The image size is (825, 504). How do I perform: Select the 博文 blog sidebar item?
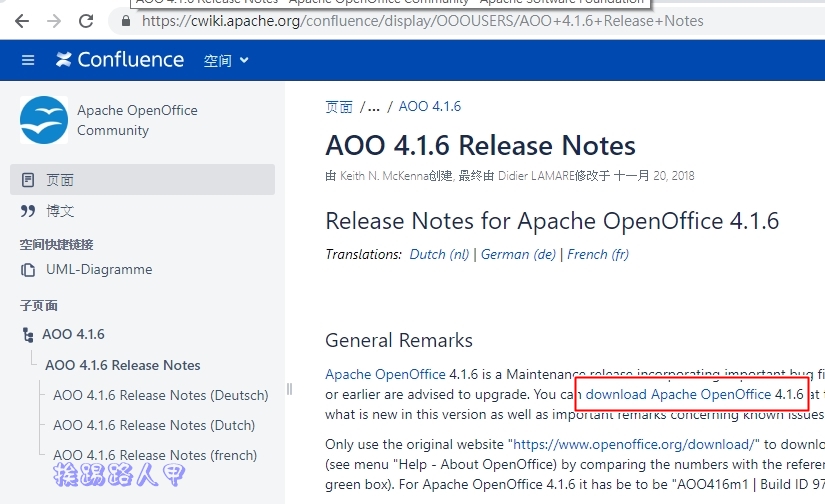pyautogui.click(x=60, y=211)
